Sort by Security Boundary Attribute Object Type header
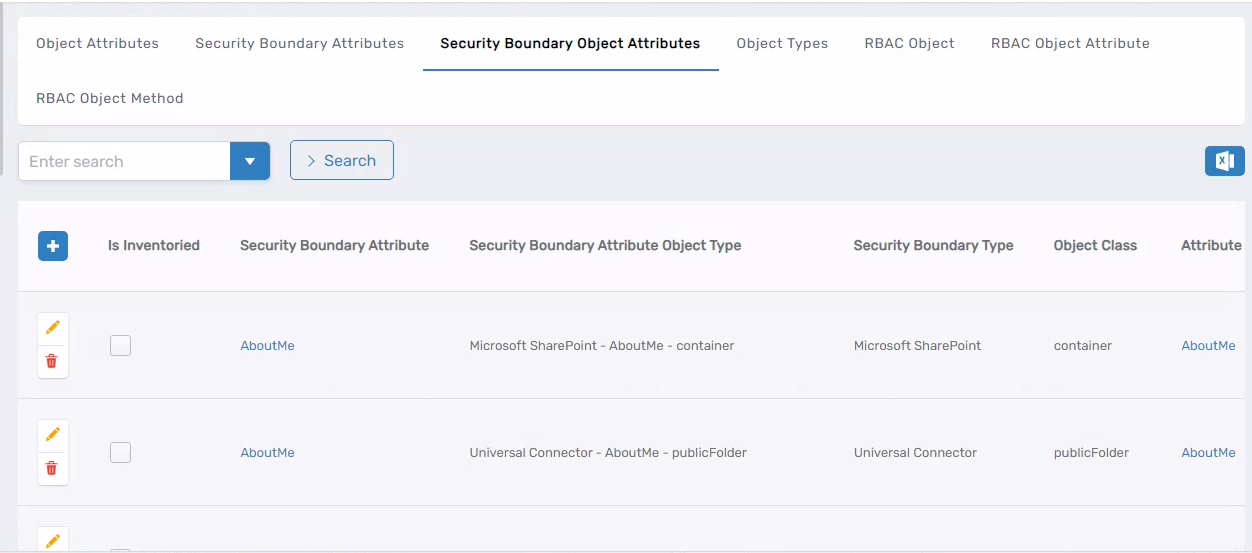 point(605,245)
